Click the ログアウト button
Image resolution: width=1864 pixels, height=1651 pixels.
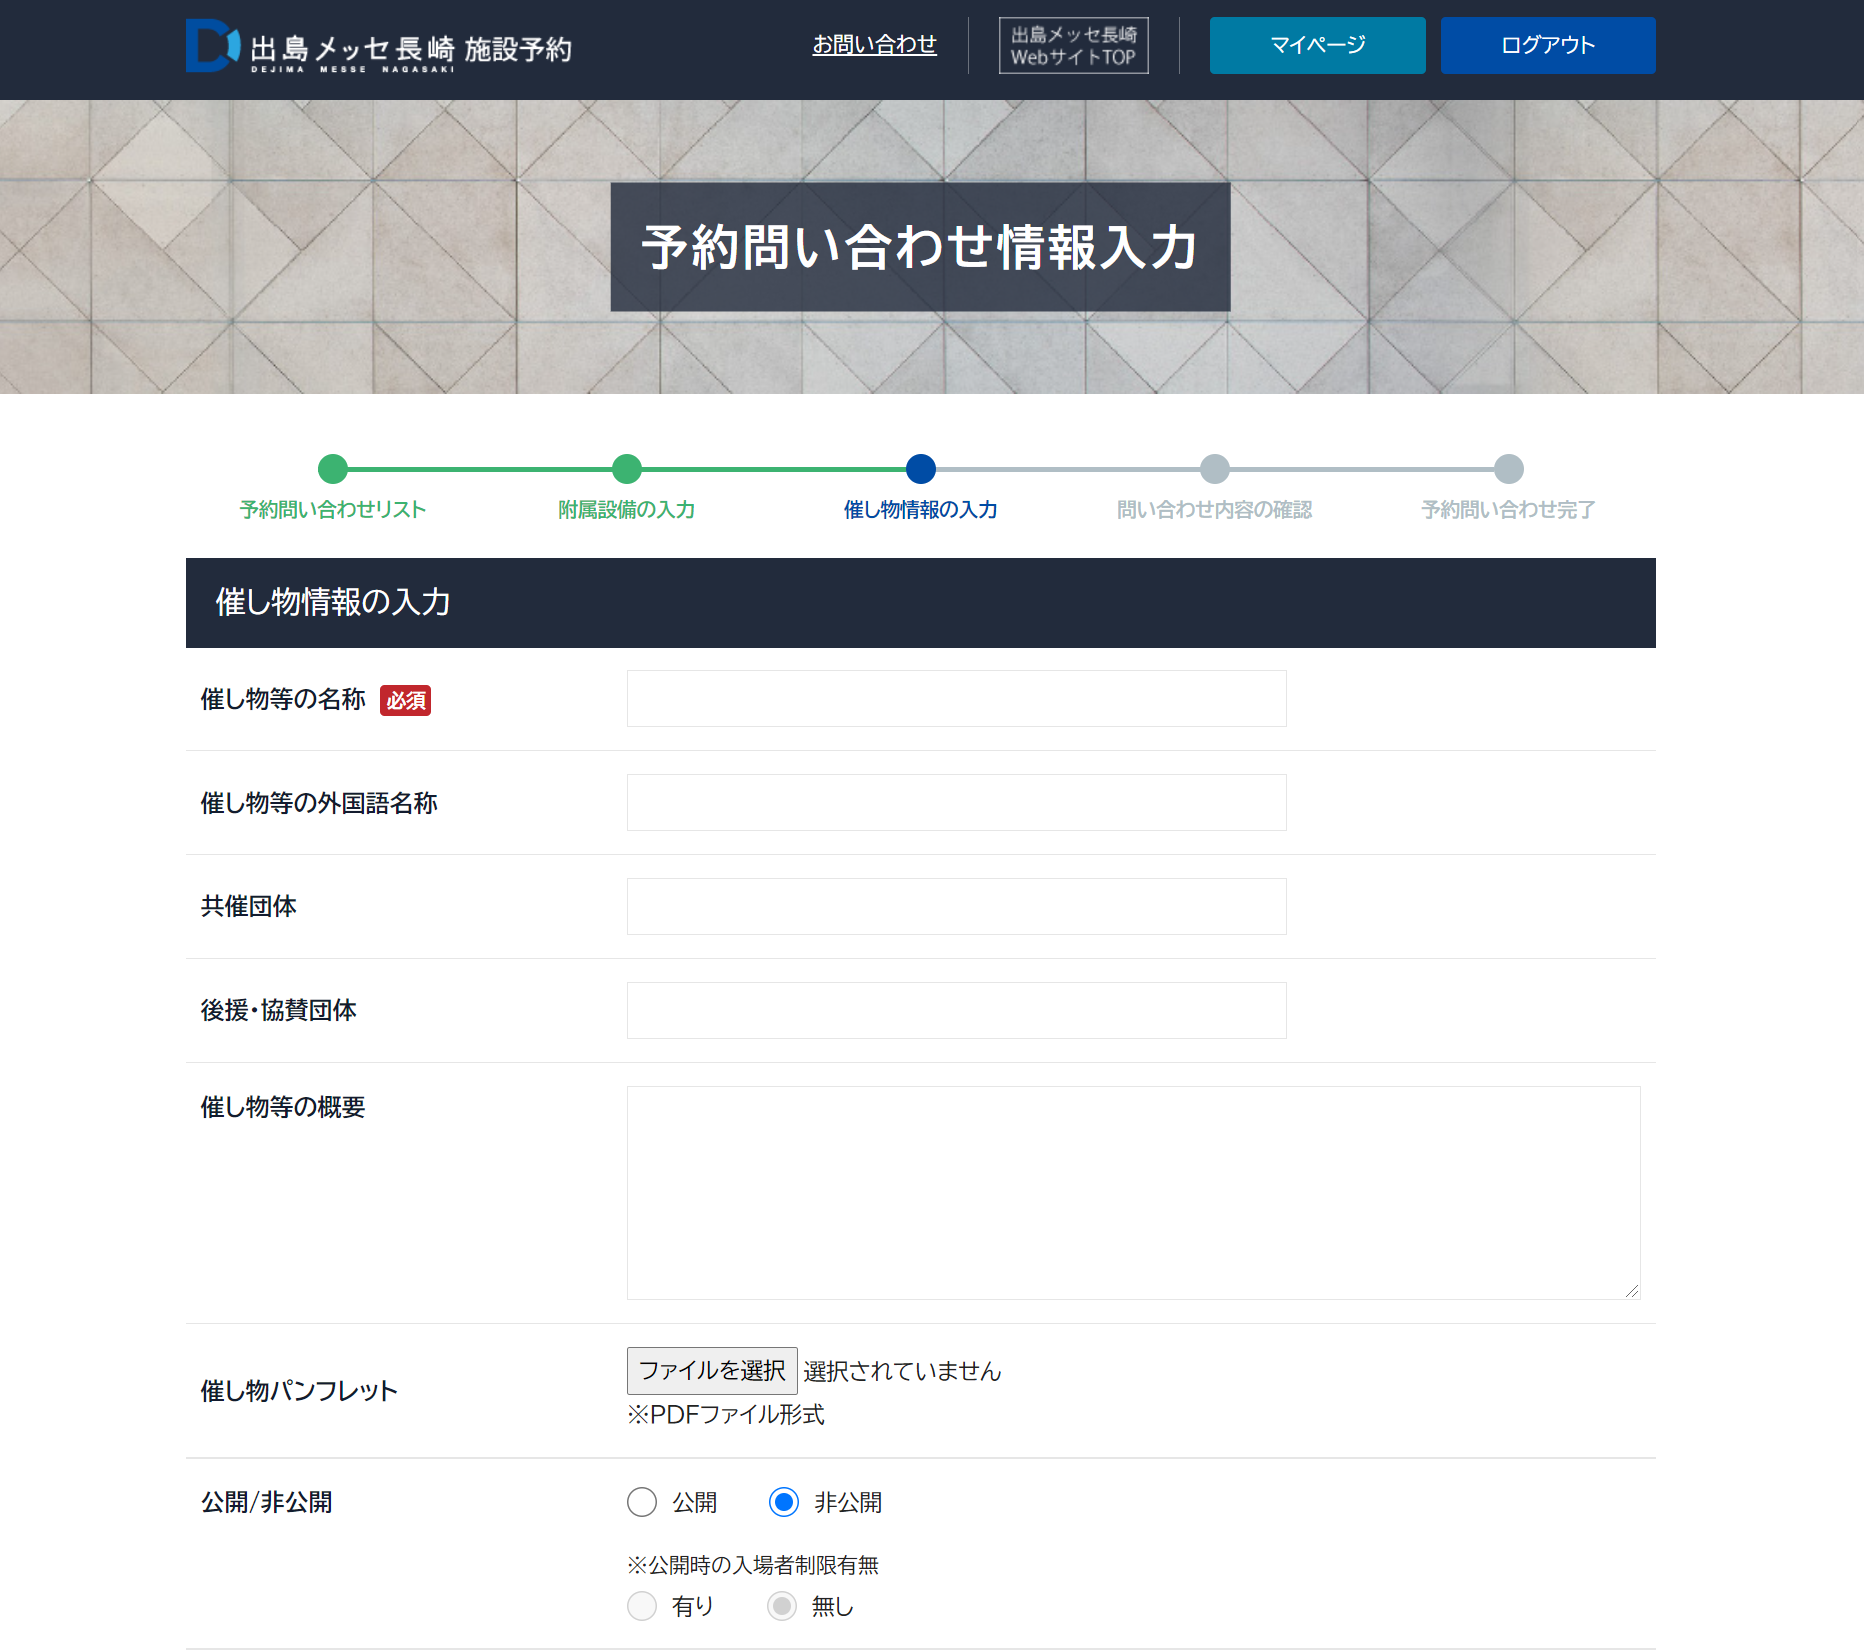click(x=1547, y=46)
